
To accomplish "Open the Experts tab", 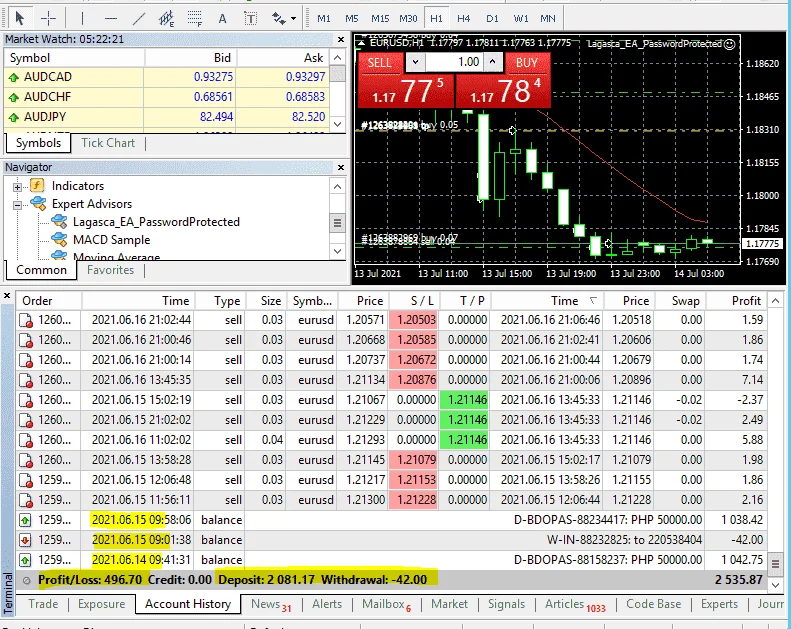I will click(x=719, y=604).
